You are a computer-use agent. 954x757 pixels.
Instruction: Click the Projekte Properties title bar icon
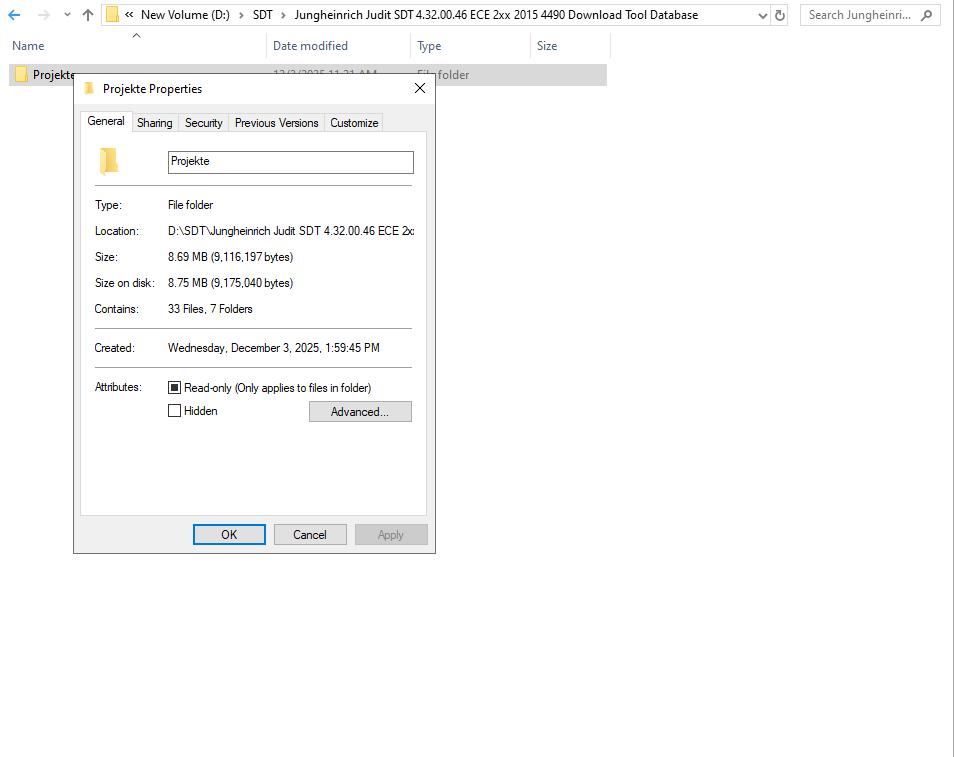coord(89,88)
